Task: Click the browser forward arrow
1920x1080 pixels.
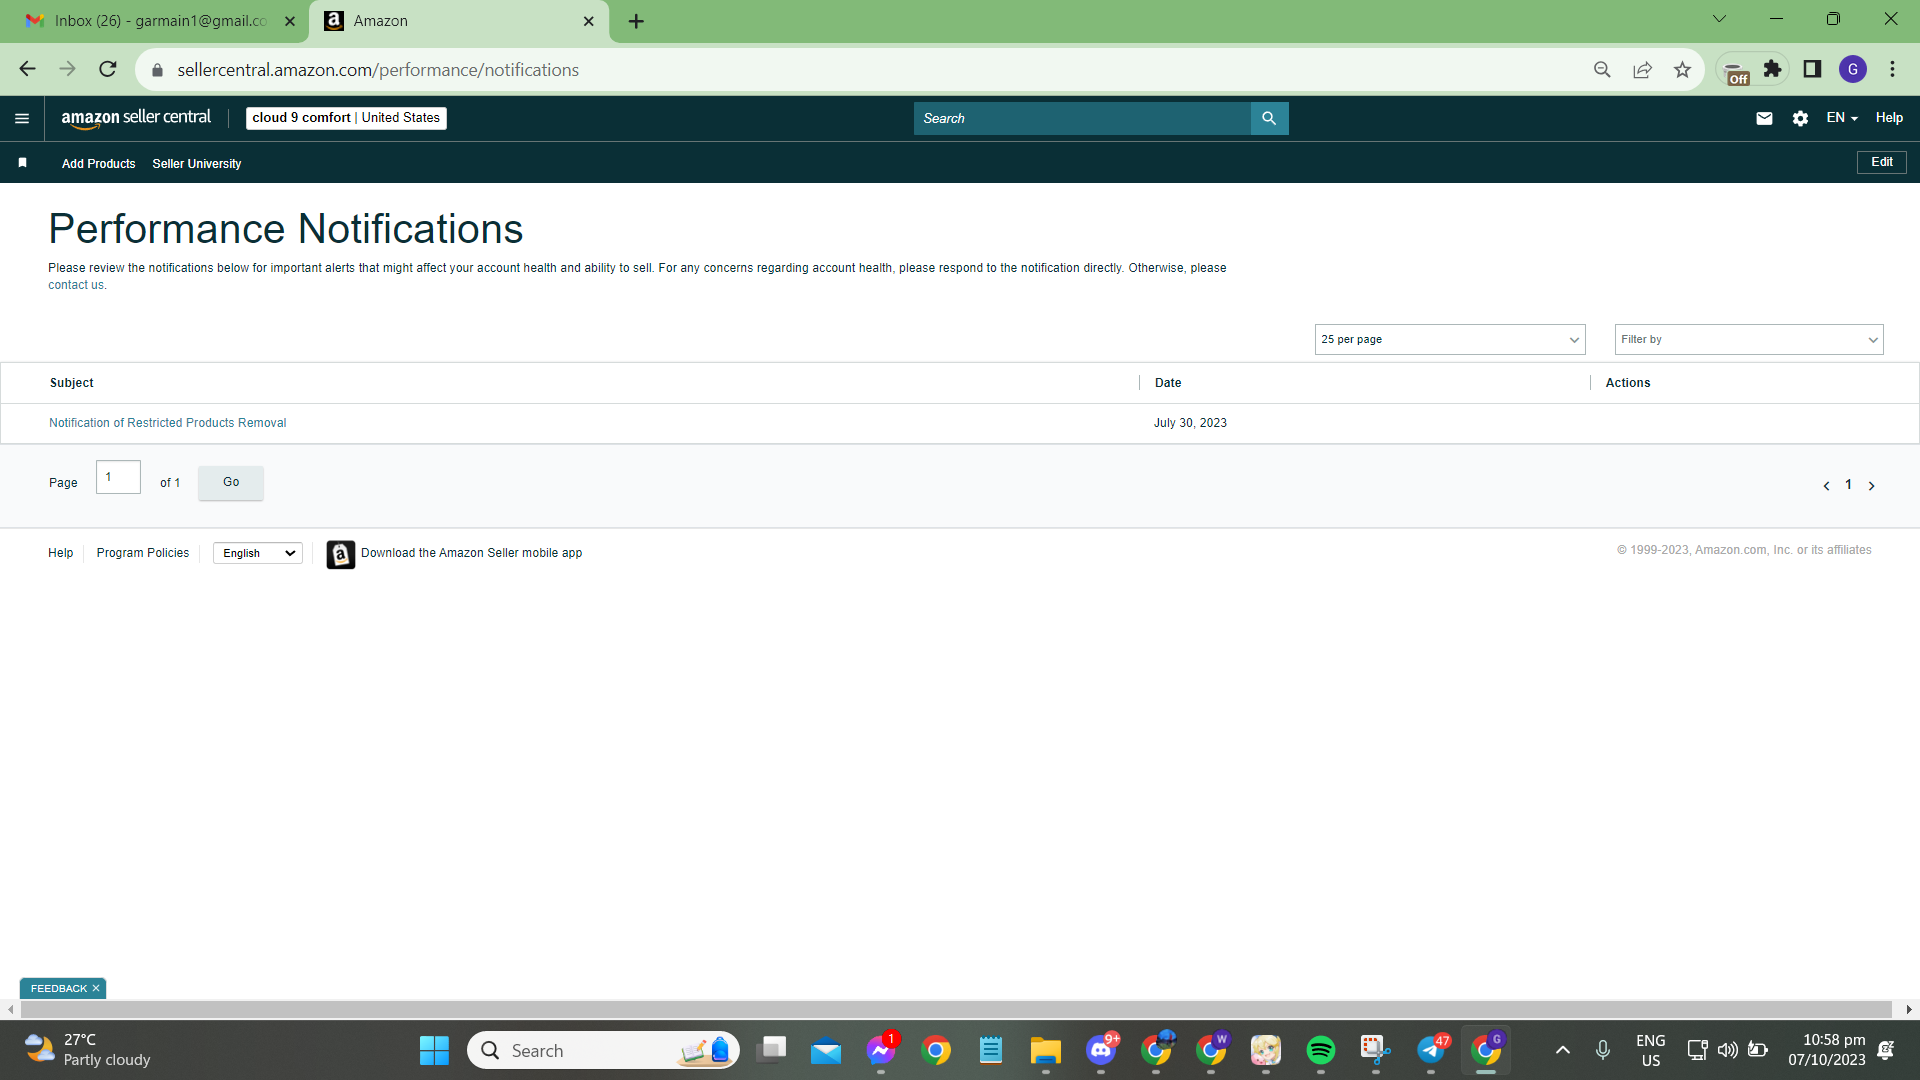Action: 68,69
